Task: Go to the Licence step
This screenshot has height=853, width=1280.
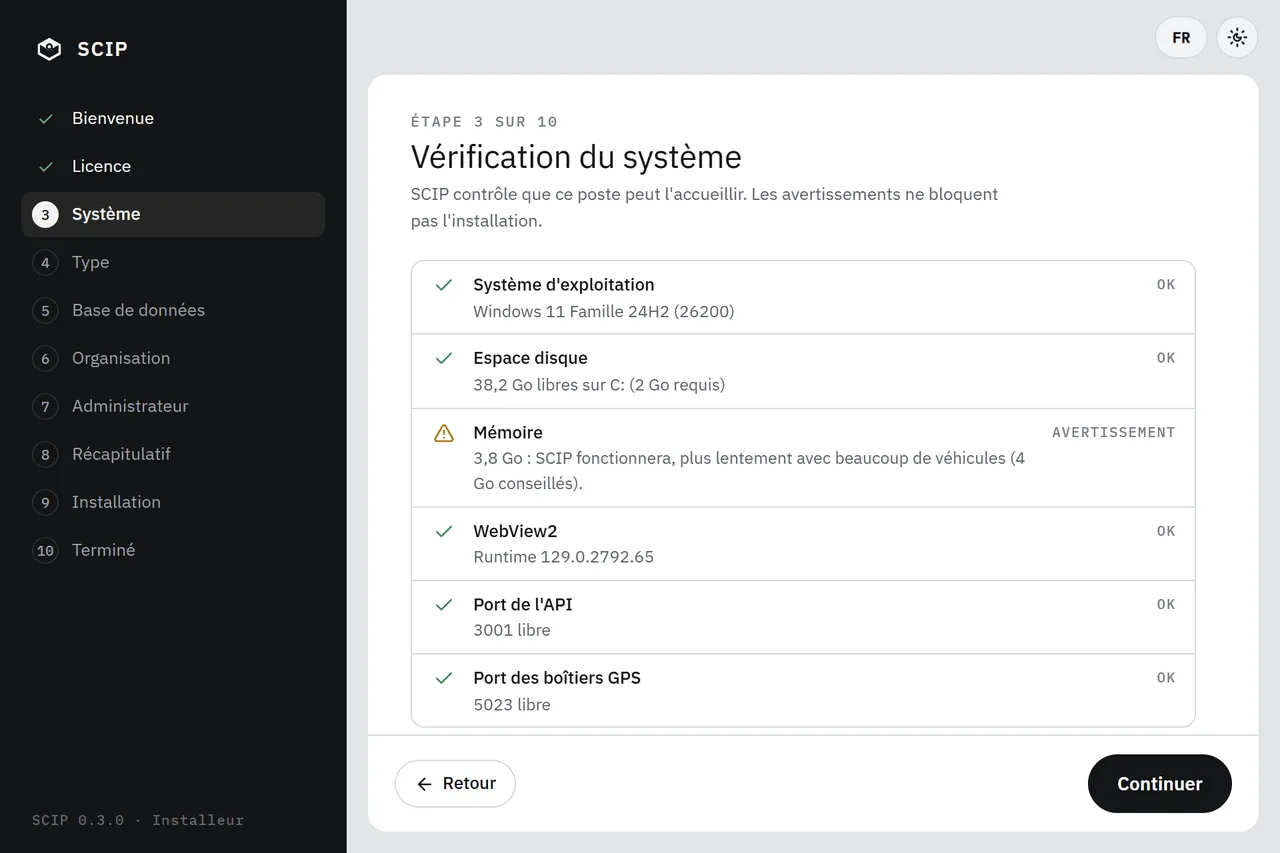Action: pos(173,166)
